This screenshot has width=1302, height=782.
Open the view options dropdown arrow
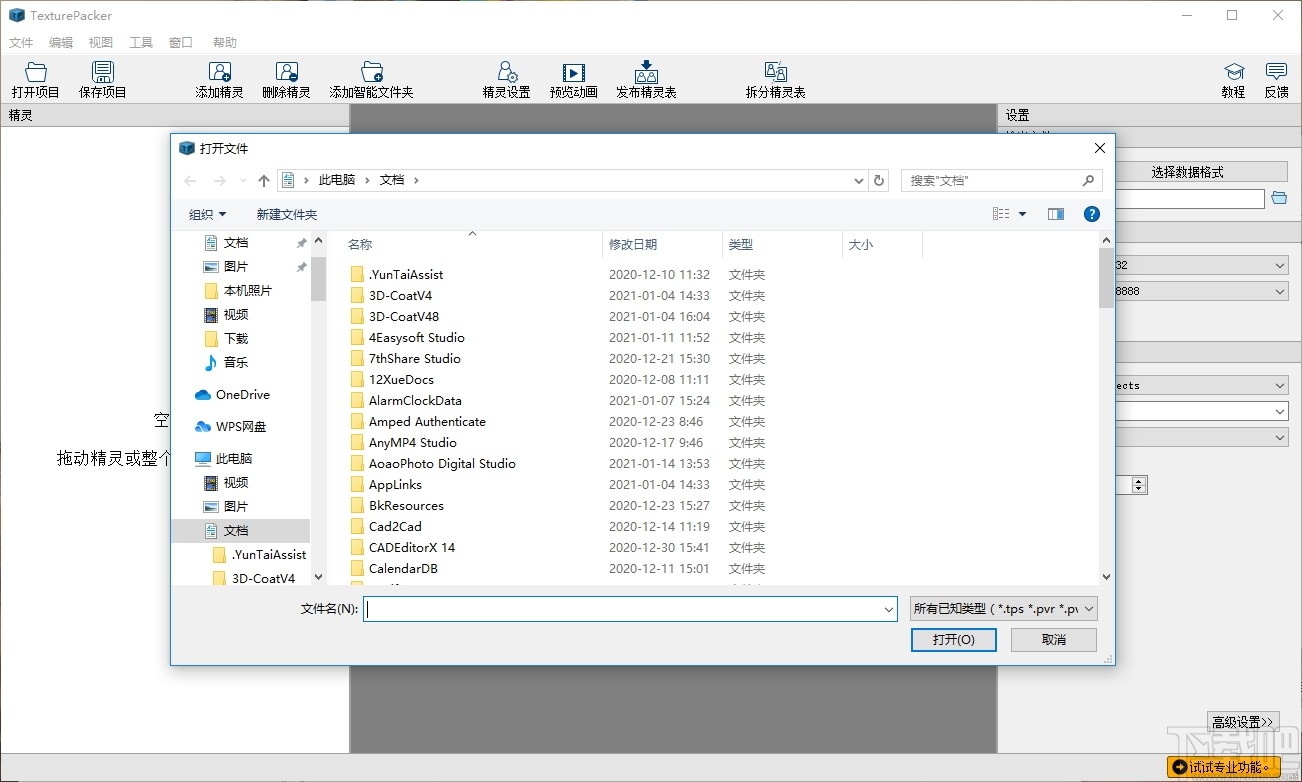click(1022, 214)
